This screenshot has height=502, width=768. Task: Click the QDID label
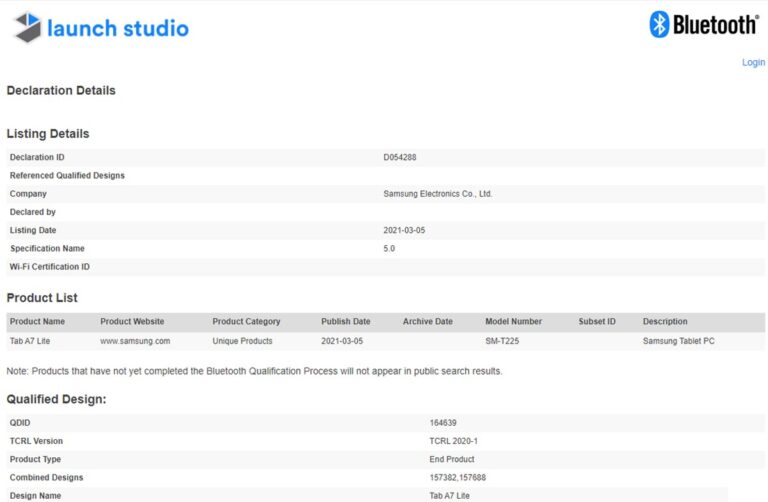tap(20, 423)
